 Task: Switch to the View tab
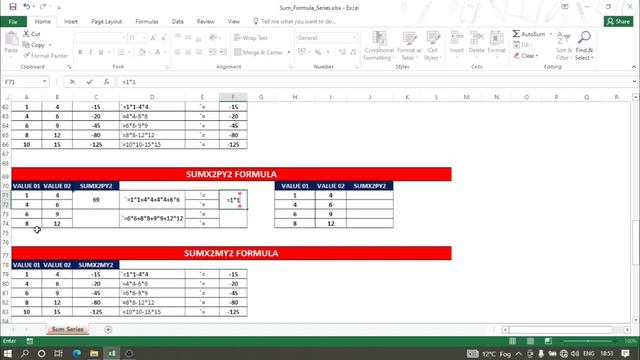coord(233,22)
